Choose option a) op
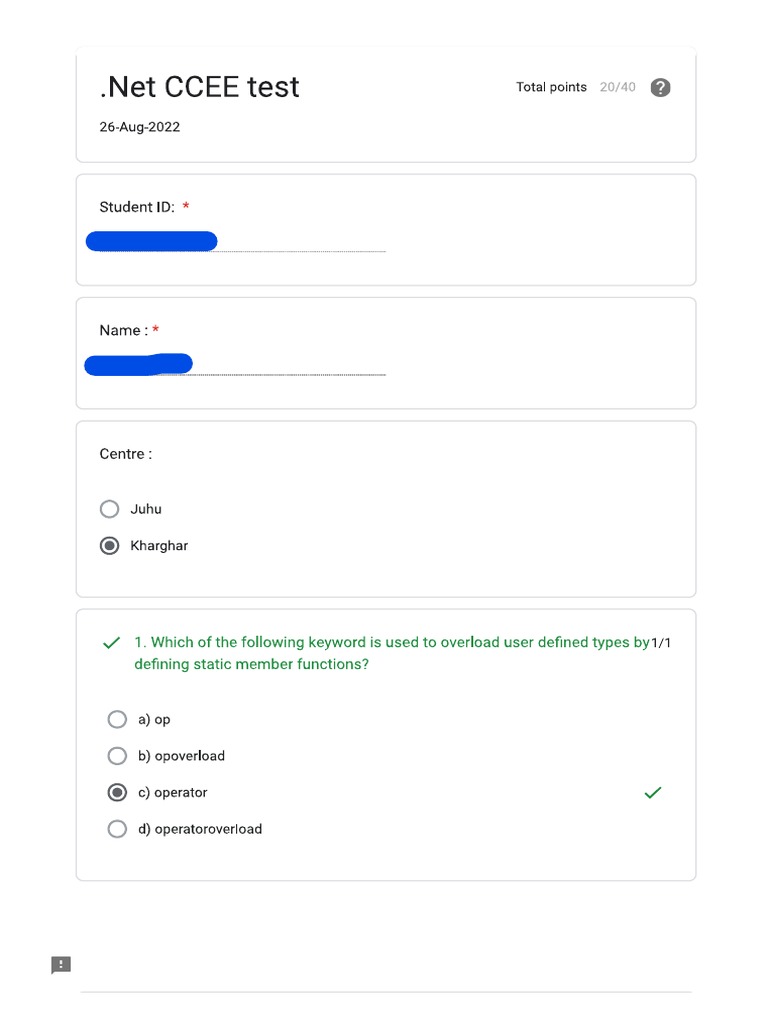Viewport: 768px width, 1024px height. click(117, 720)
